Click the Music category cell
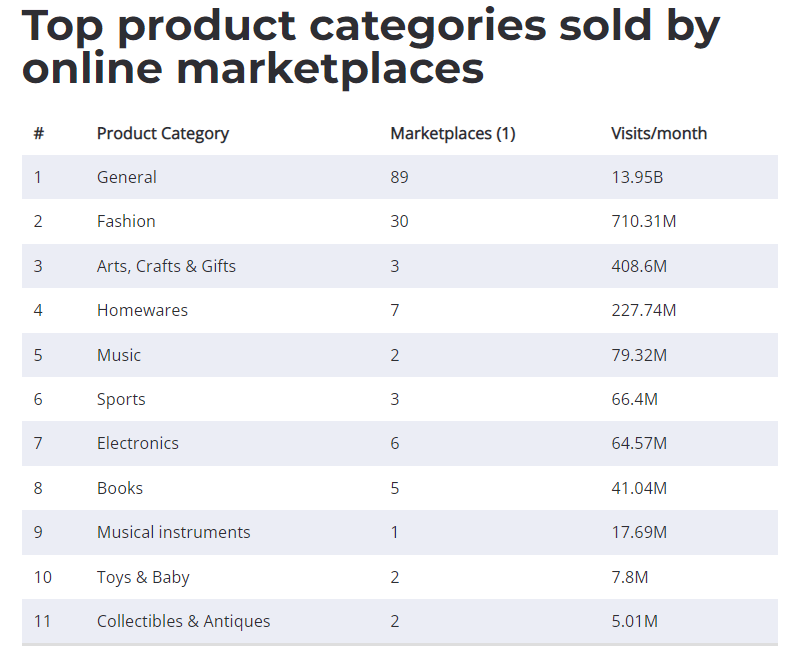This screenshot has height=657, width=791. 119,355
